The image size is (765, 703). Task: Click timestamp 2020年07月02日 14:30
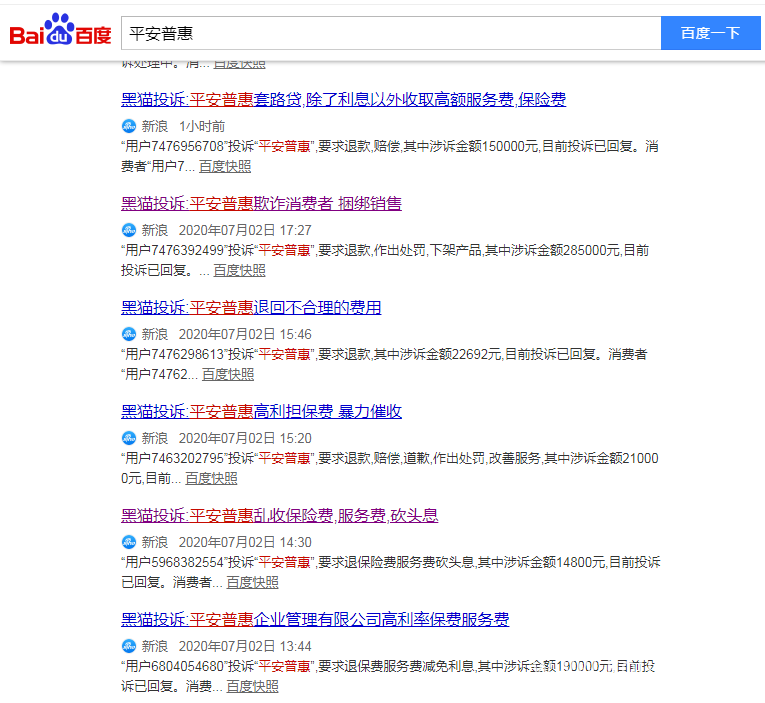(245, 542)
